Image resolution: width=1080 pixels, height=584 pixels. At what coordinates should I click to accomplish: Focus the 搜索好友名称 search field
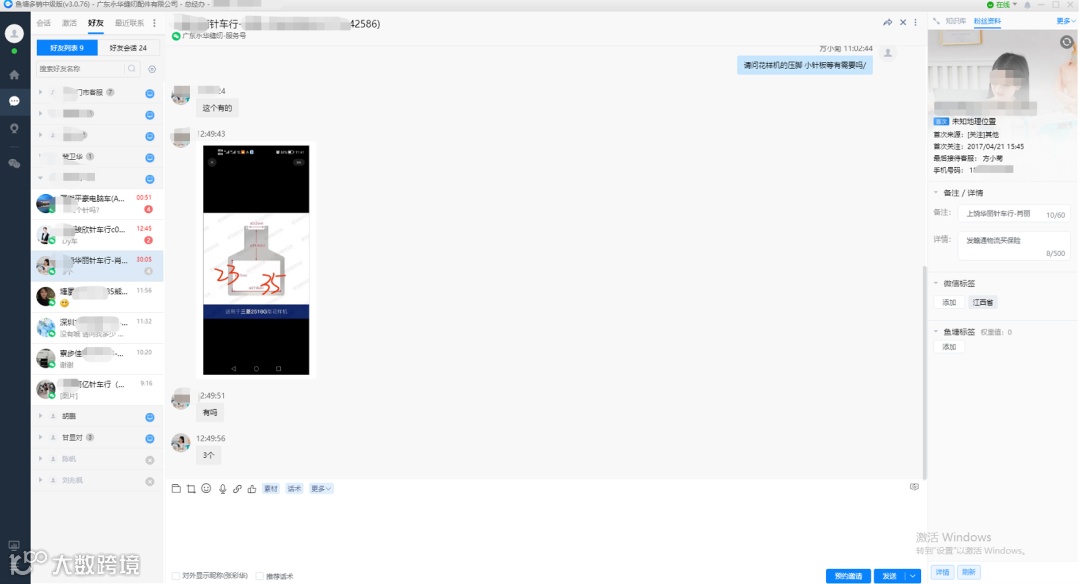pos(81,68)
